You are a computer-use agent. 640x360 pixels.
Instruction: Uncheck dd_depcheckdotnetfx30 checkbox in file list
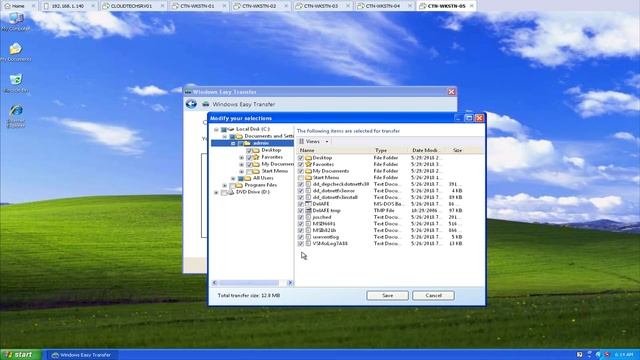(x=301, y=184)
